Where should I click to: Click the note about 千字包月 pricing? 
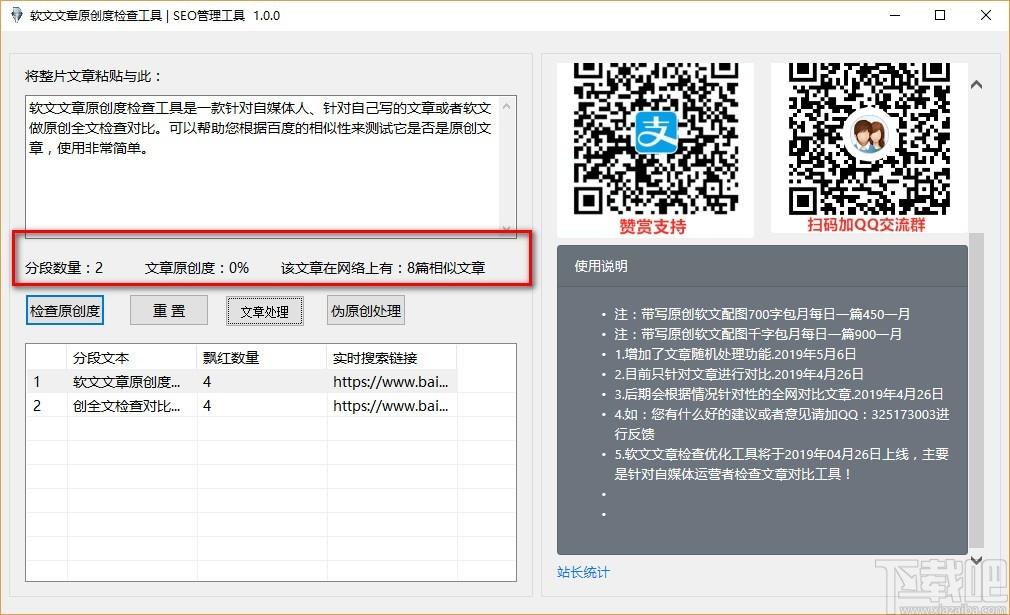[x=758, y=334]
